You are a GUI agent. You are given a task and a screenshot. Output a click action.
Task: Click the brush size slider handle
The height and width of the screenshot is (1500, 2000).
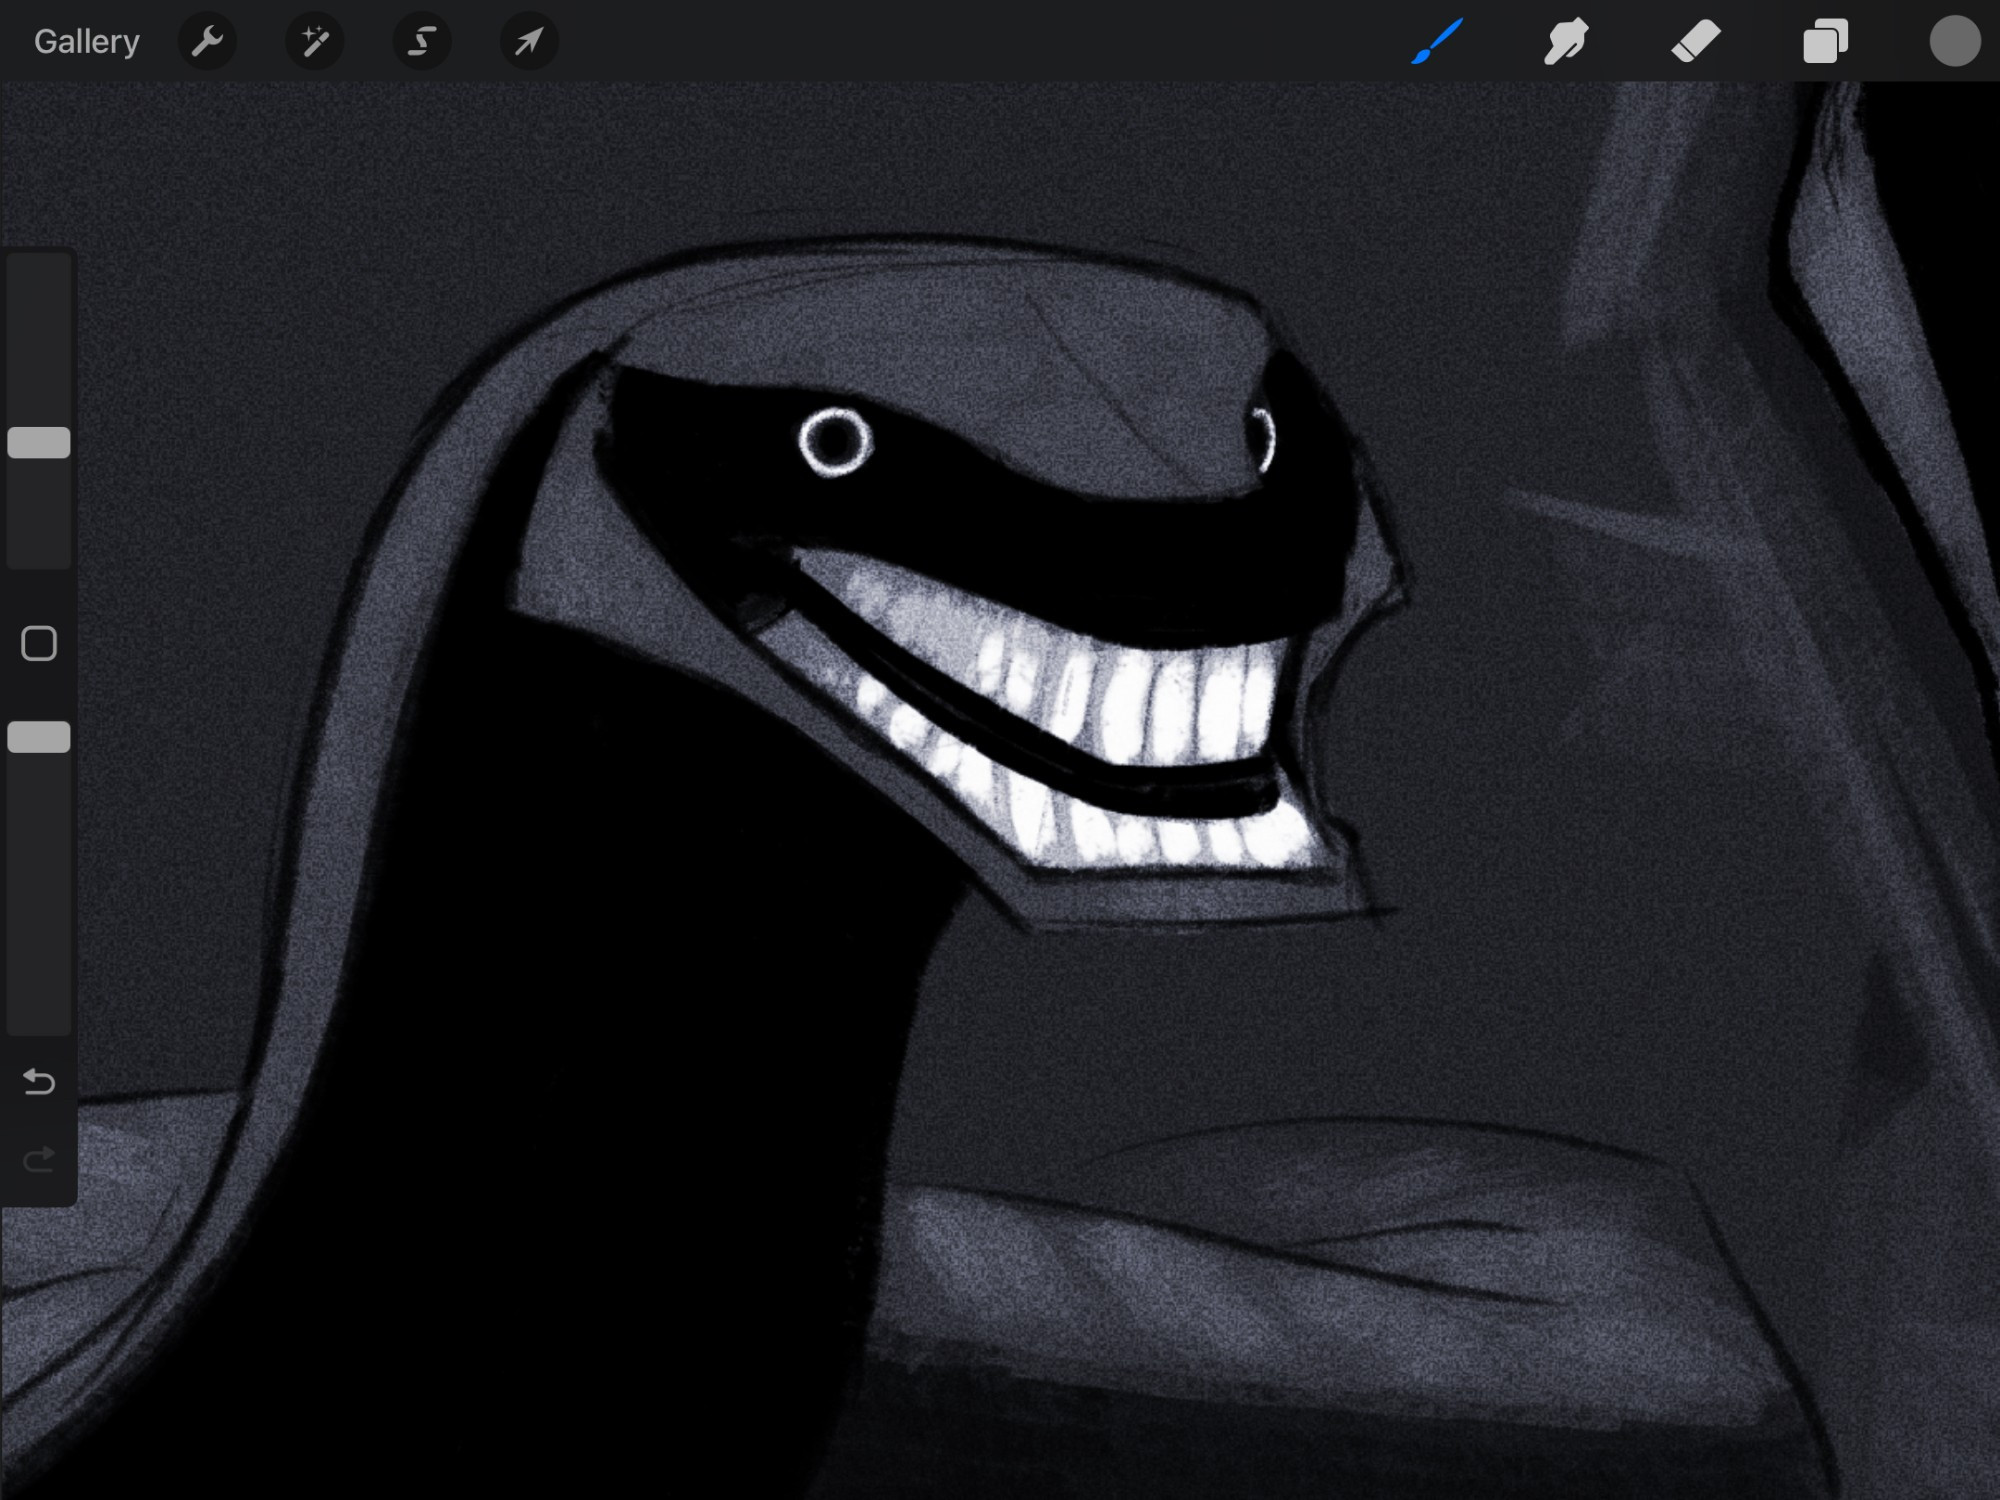[x=39, y=442]
